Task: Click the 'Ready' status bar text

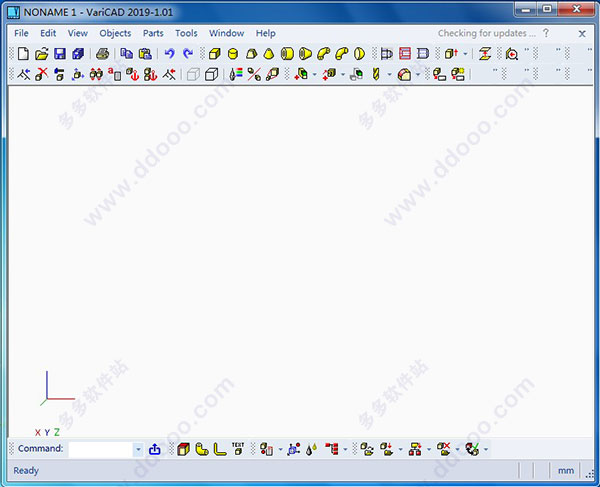Action: coord(26,471)
